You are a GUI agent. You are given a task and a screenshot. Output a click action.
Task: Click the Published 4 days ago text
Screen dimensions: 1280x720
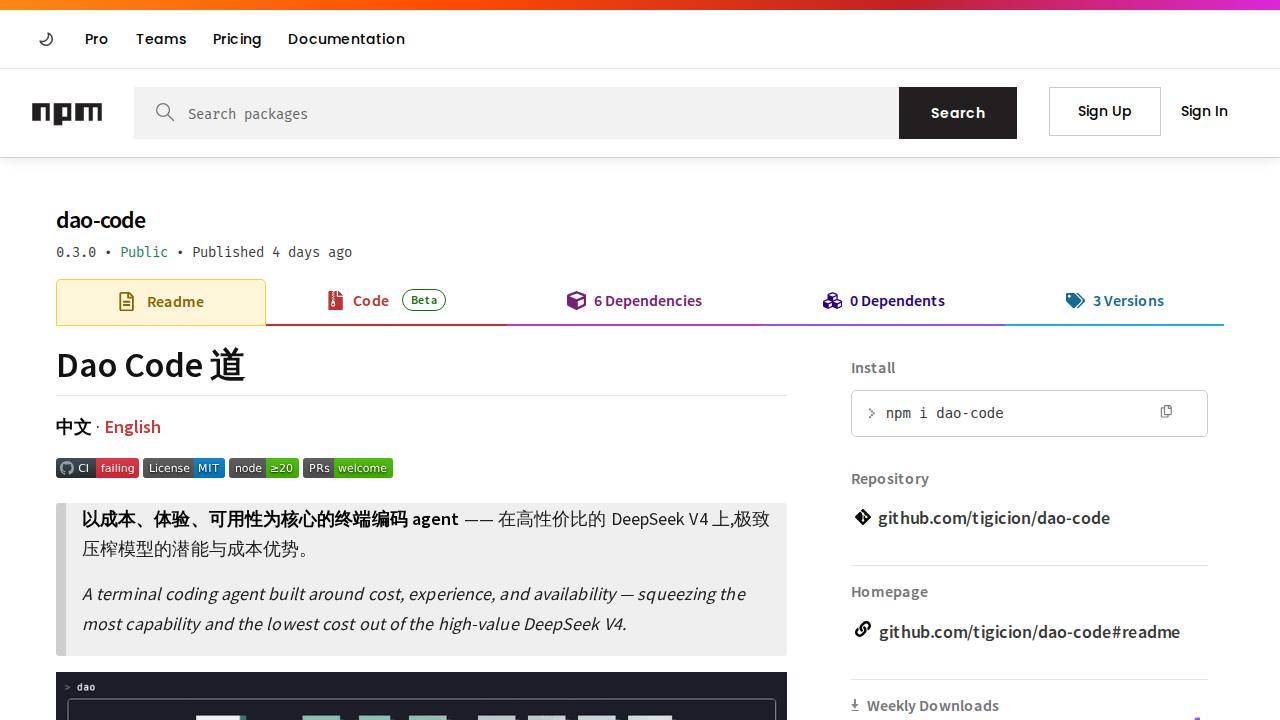tap(272, 252)
